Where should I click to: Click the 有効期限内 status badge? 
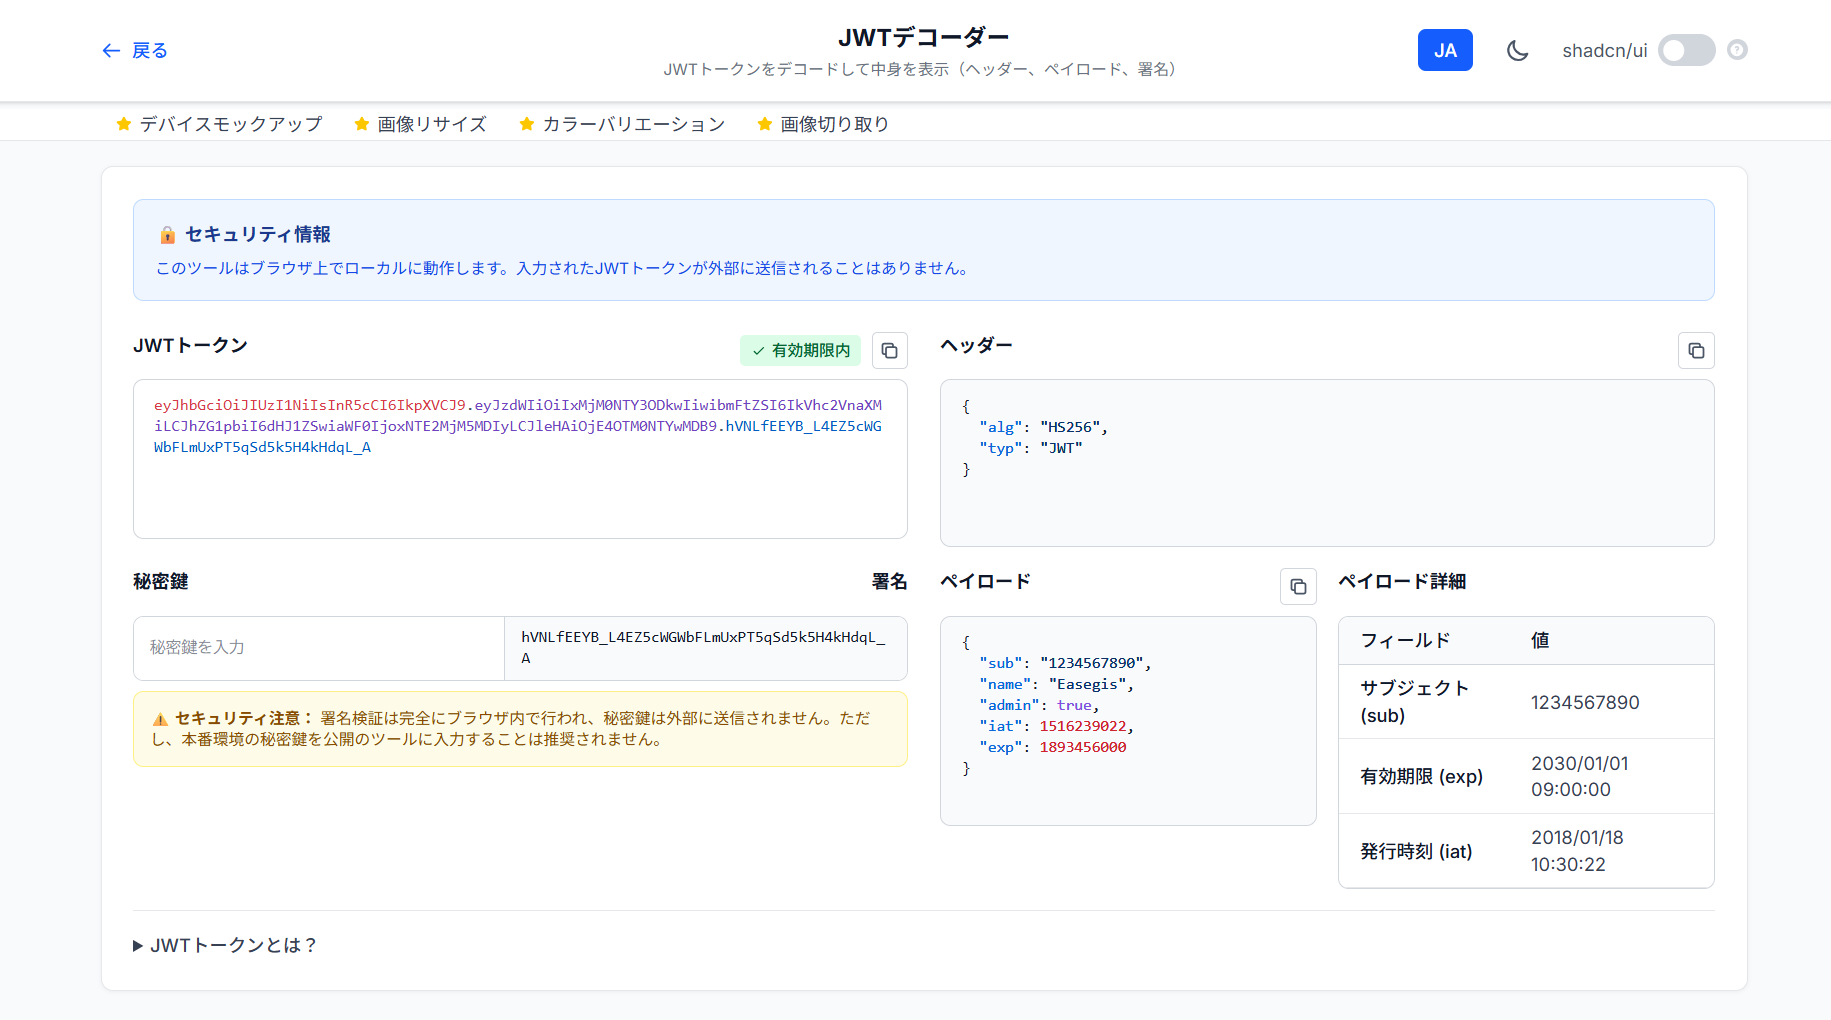pos(800,351)
